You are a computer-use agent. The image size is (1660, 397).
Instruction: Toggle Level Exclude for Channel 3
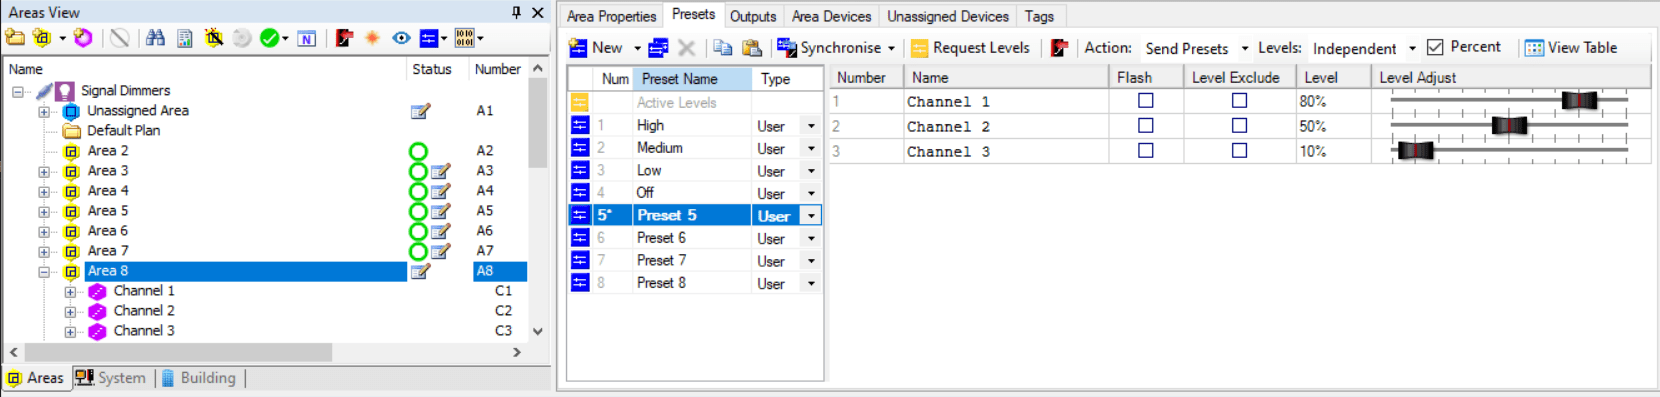click(1240, 151)
